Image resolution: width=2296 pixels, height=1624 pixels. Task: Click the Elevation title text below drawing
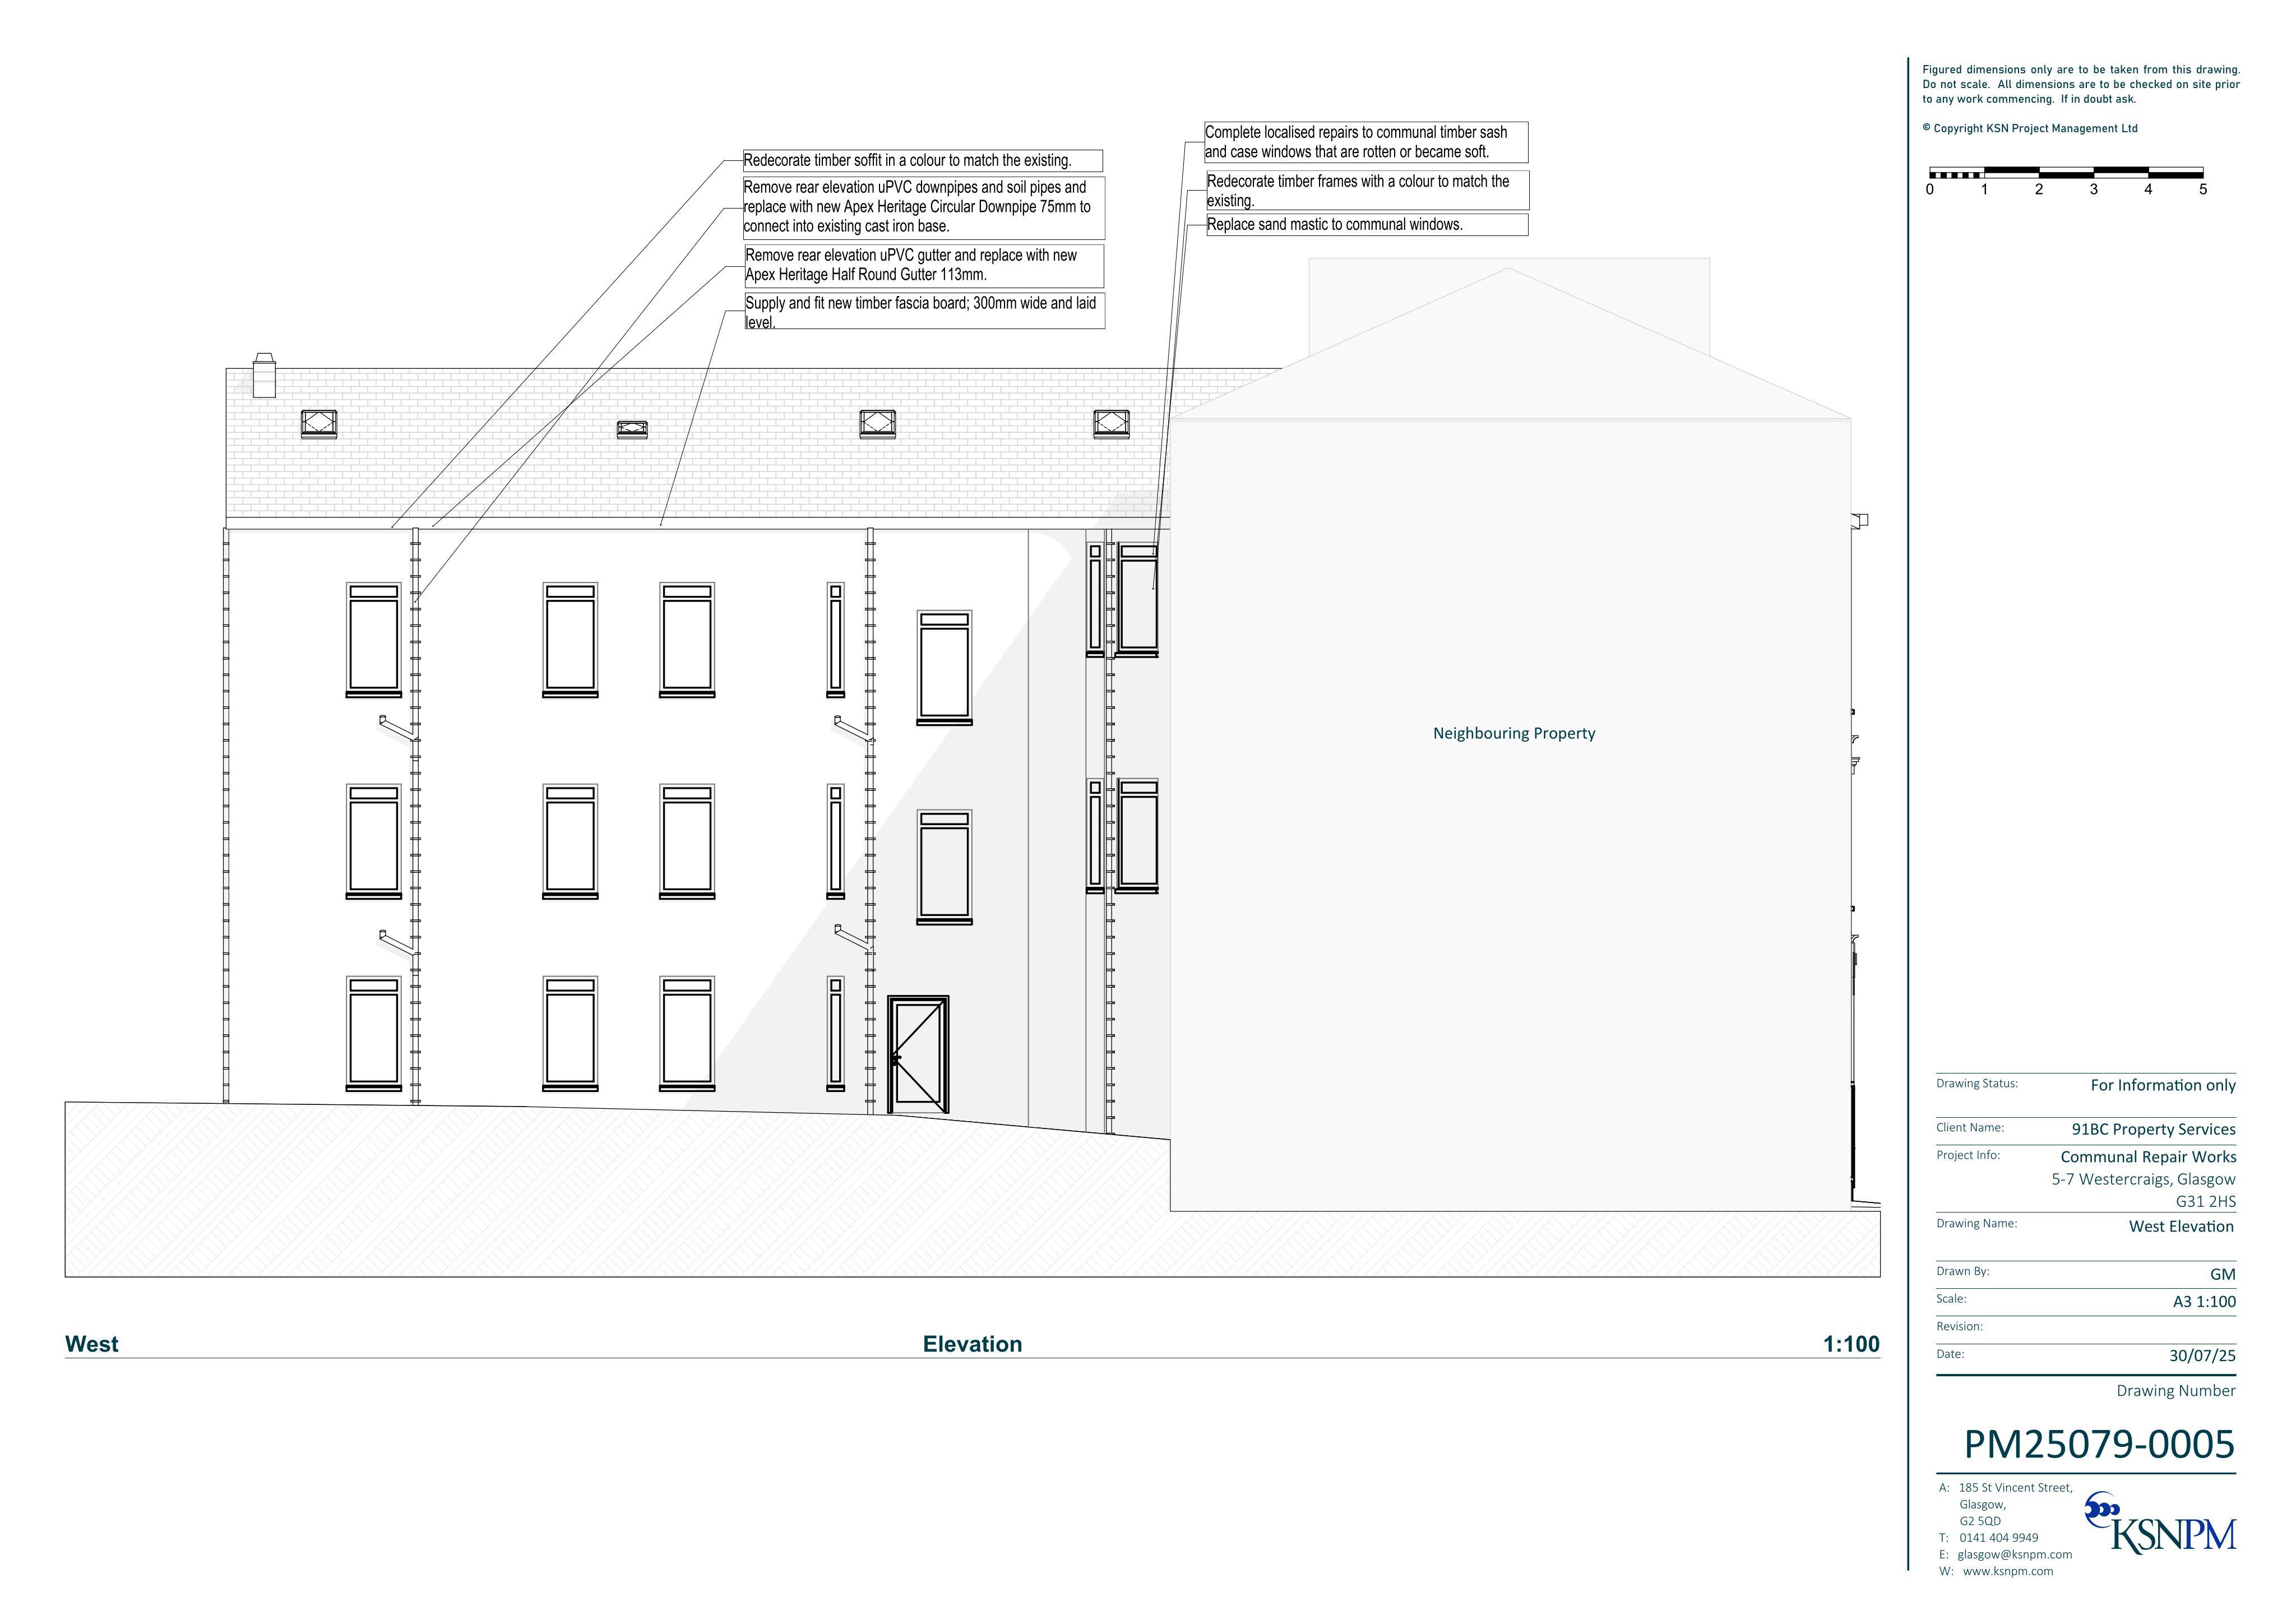[x=972, y=1344]
